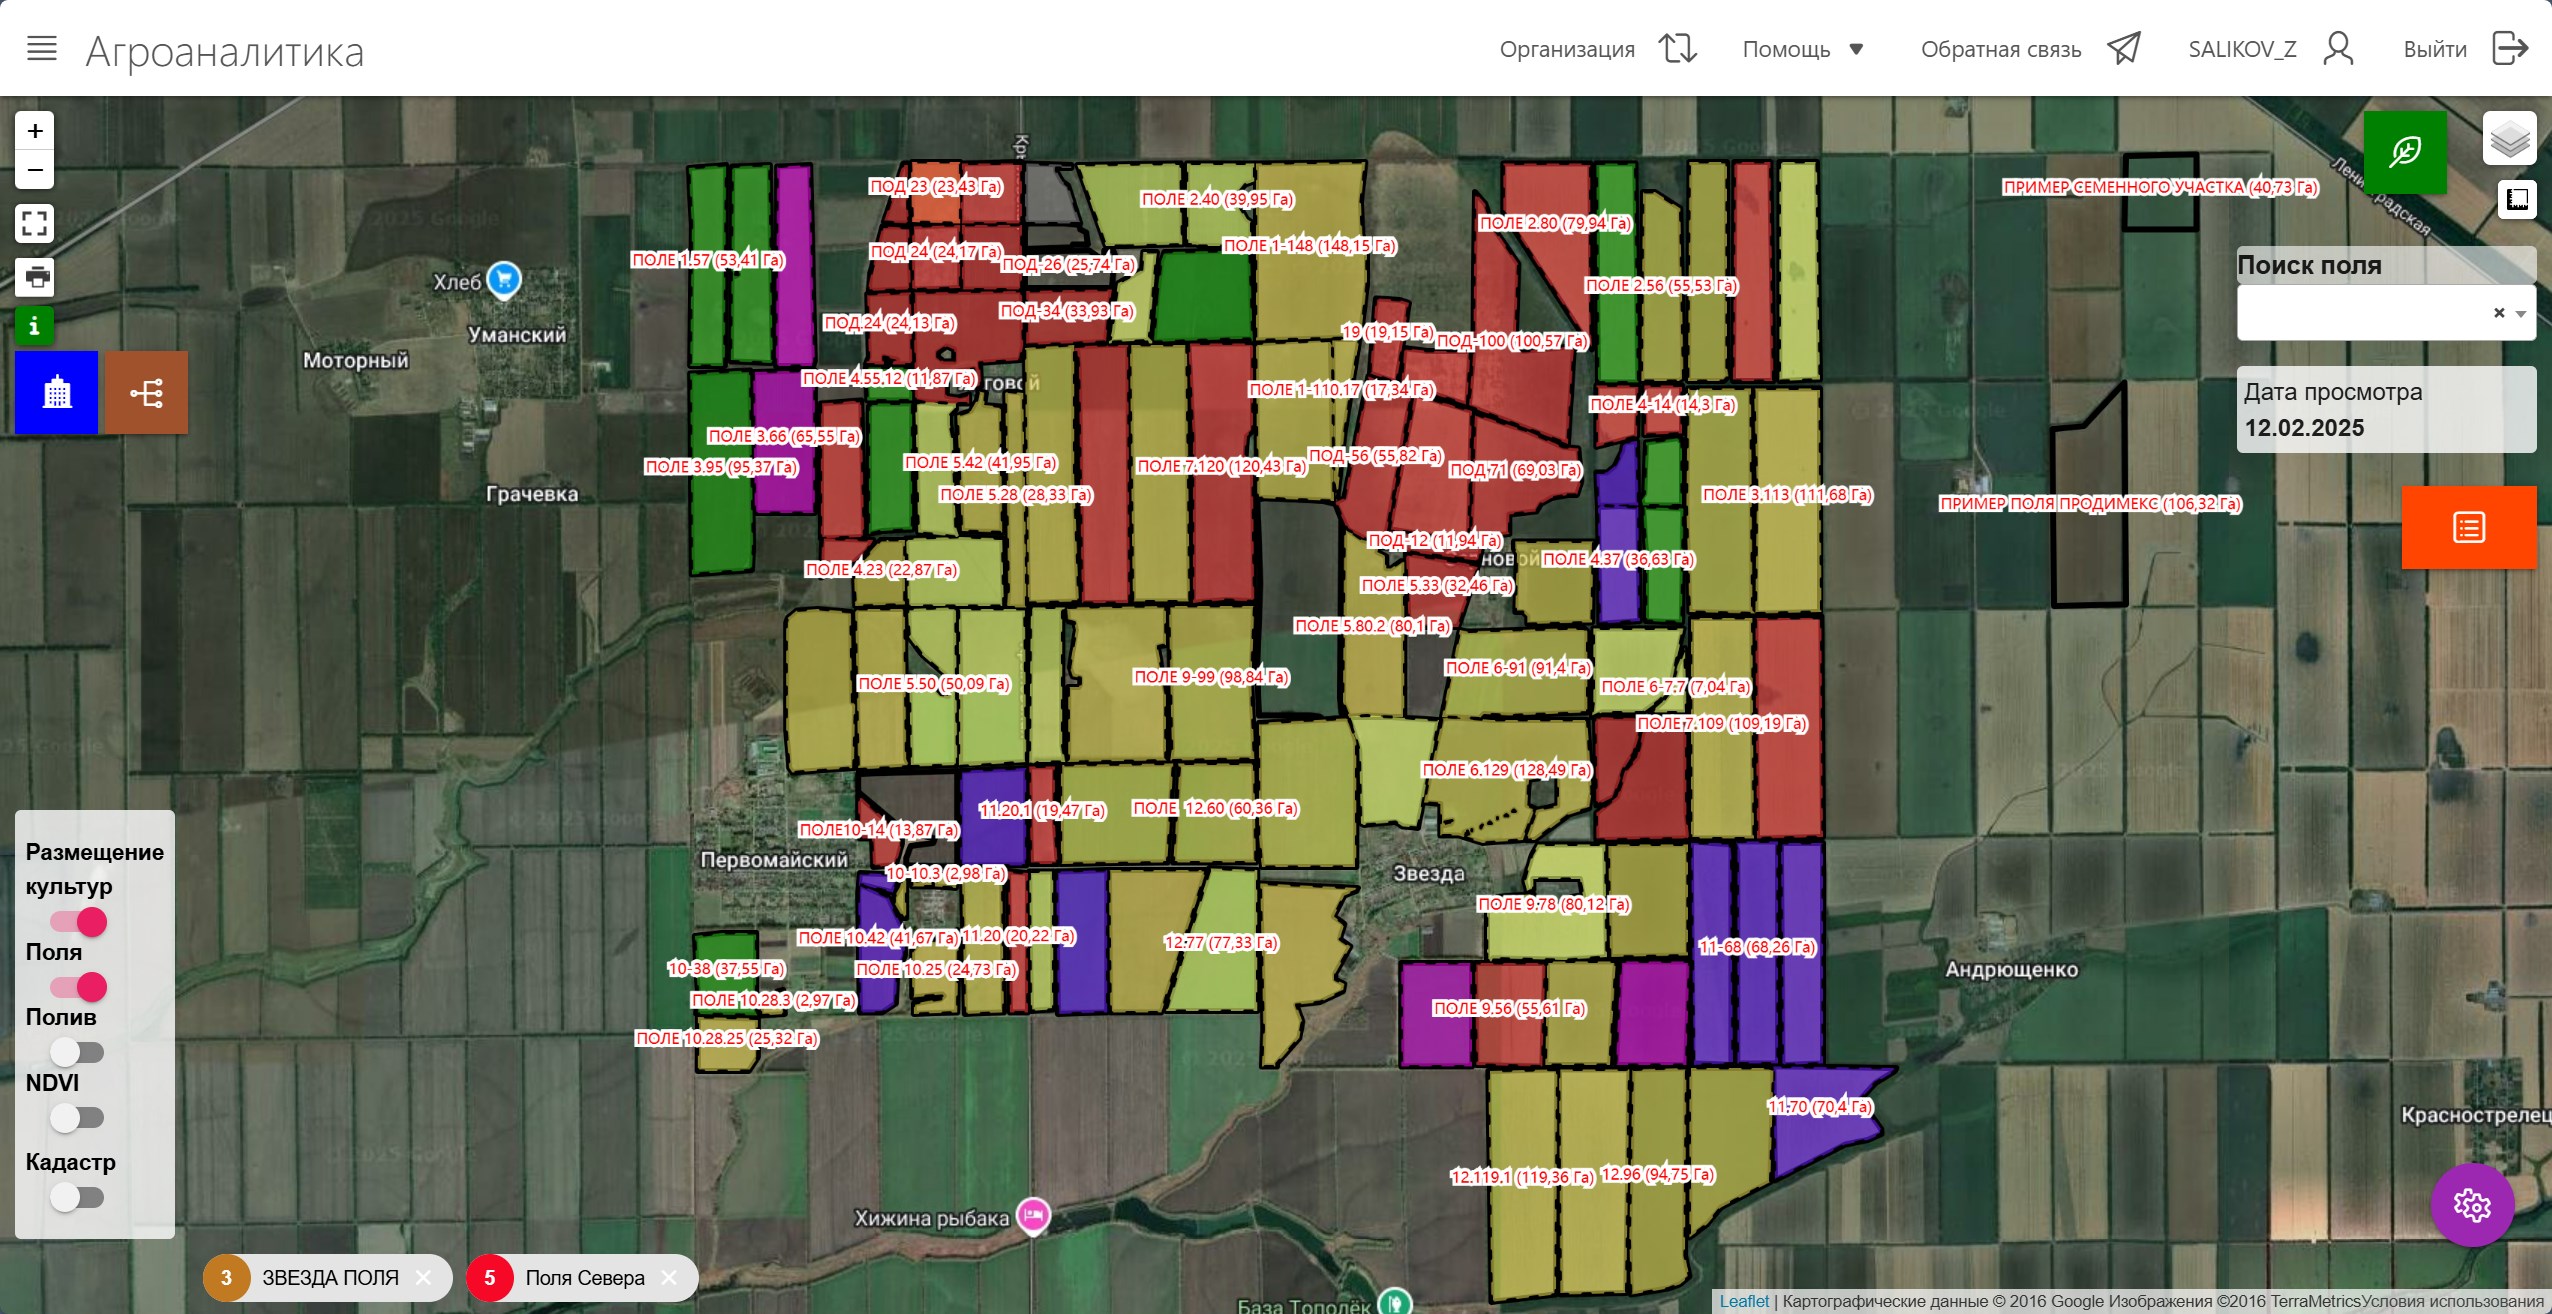Open the hamburger main menu

(x=41, y=48)
